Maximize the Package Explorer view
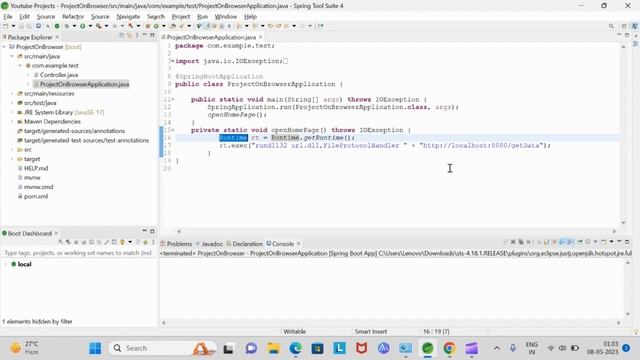This screenshot has width=640, height=360. coord(152,36)
